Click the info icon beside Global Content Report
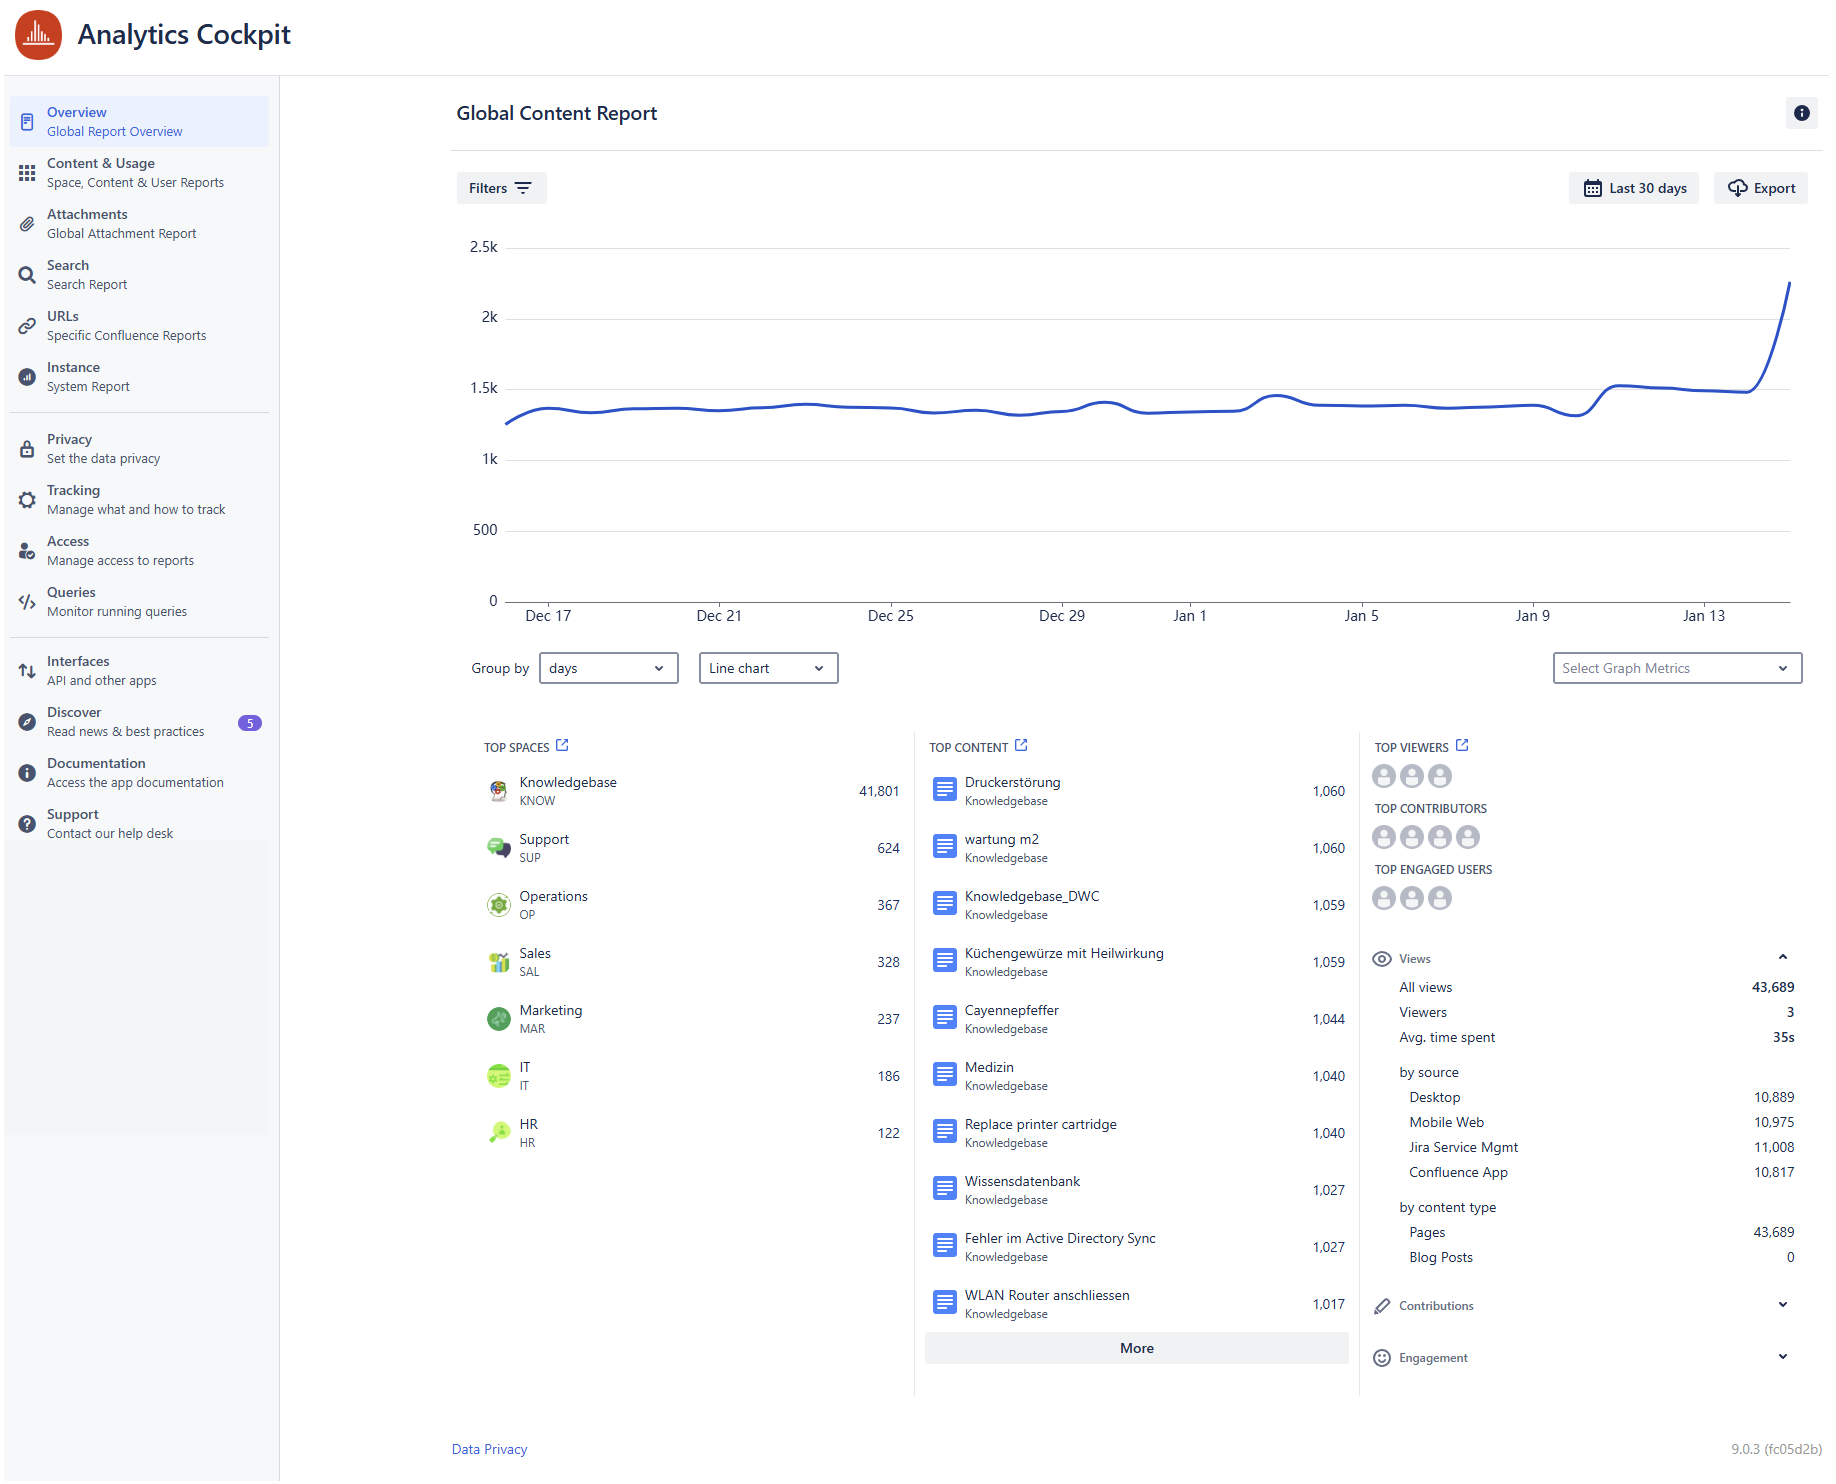The image size is (1836, 1484). coord(1801,114)
